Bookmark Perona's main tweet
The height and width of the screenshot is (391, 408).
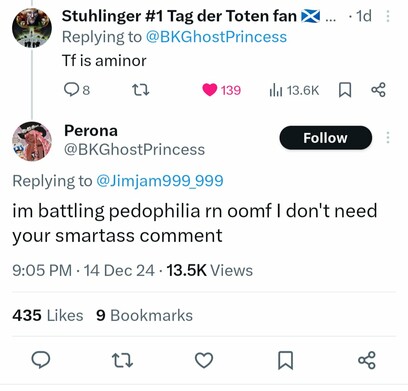286,360
